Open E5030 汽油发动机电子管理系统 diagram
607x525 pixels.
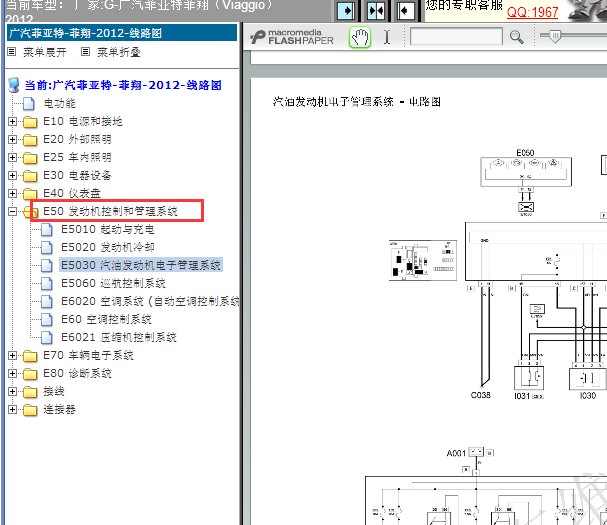click(x=141, y=265)
